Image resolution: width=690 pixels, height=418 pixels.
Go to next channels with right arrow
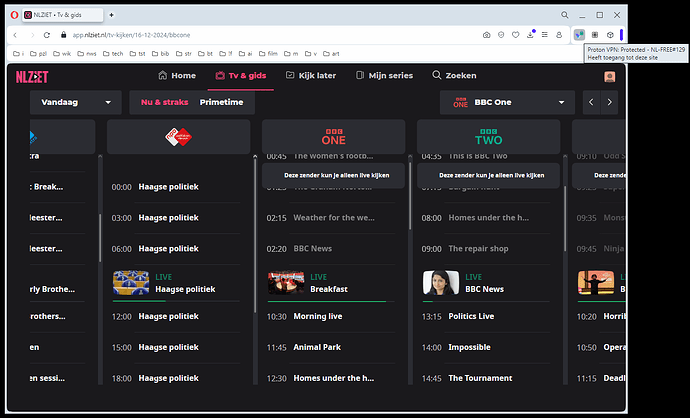609,102
